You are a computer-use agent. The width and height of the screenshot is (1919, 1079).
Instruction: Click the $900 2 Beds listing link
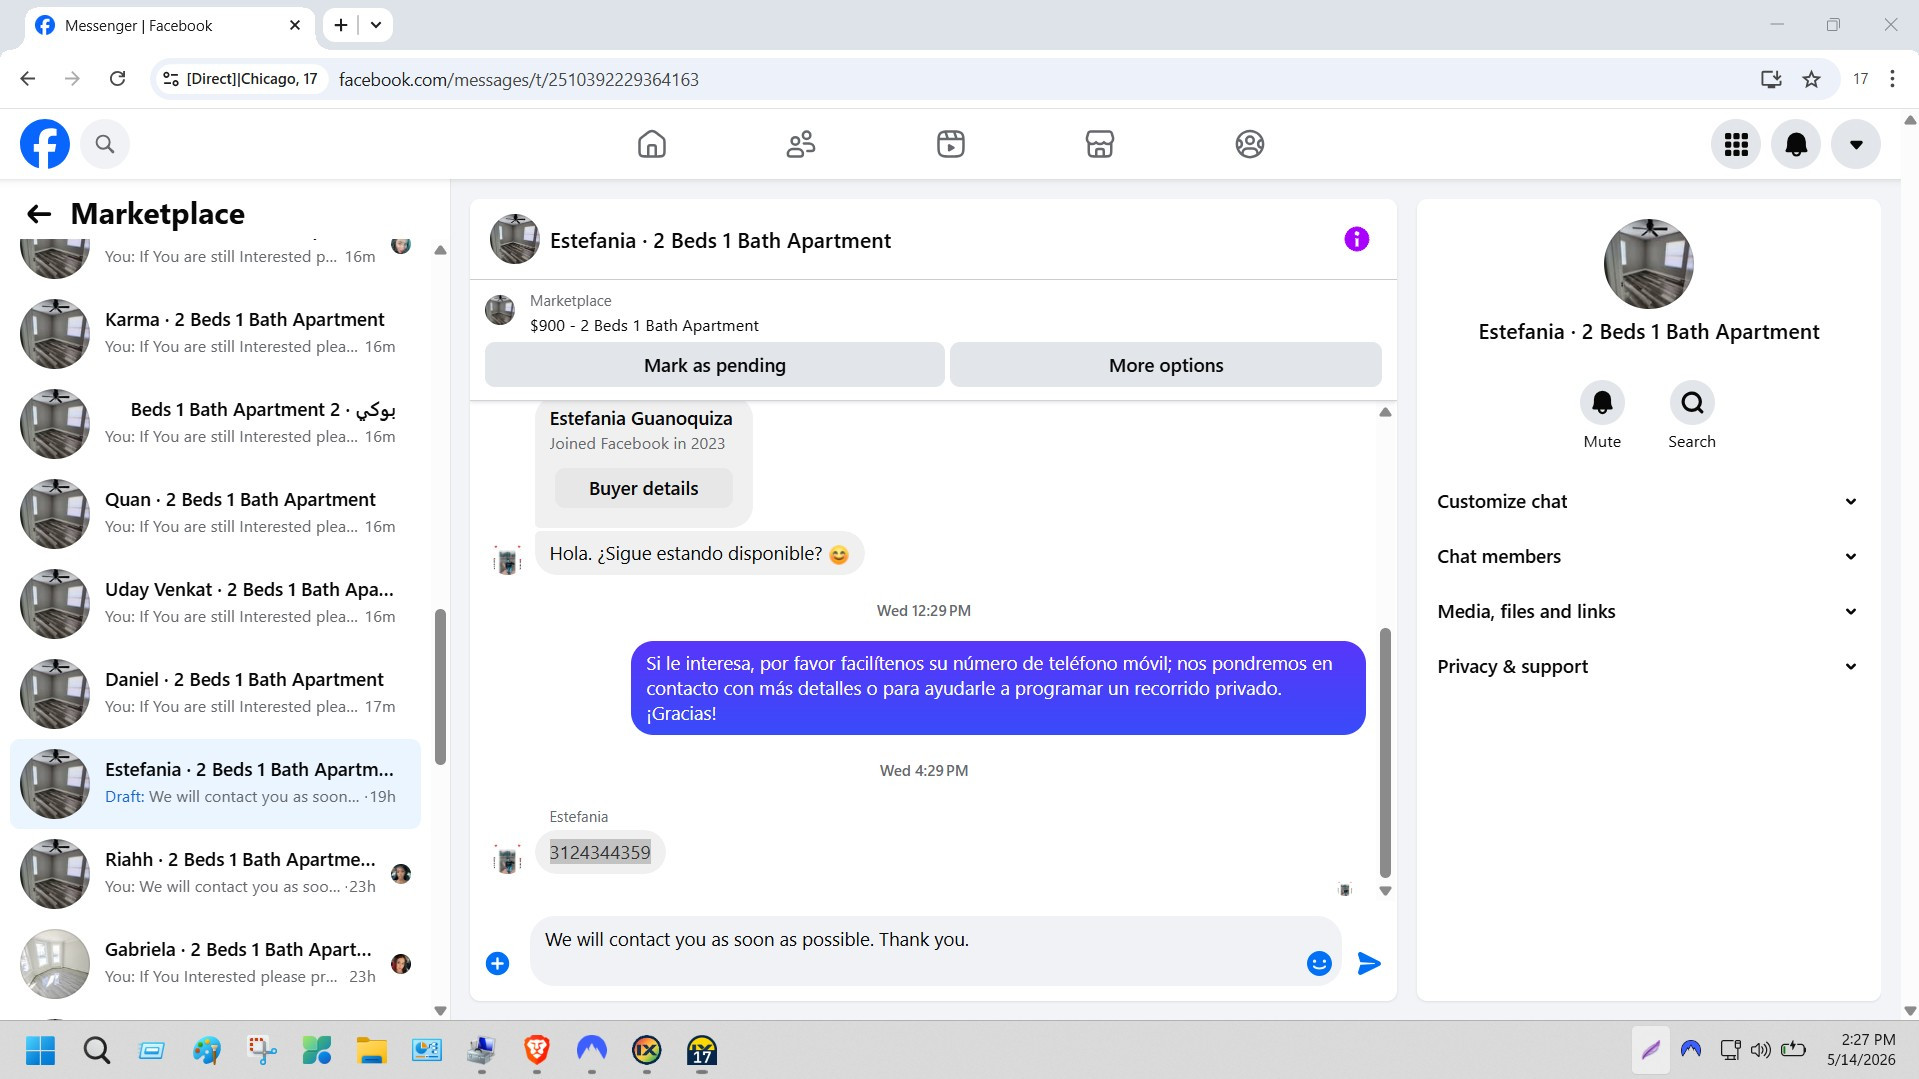click(x=644, y=325)
